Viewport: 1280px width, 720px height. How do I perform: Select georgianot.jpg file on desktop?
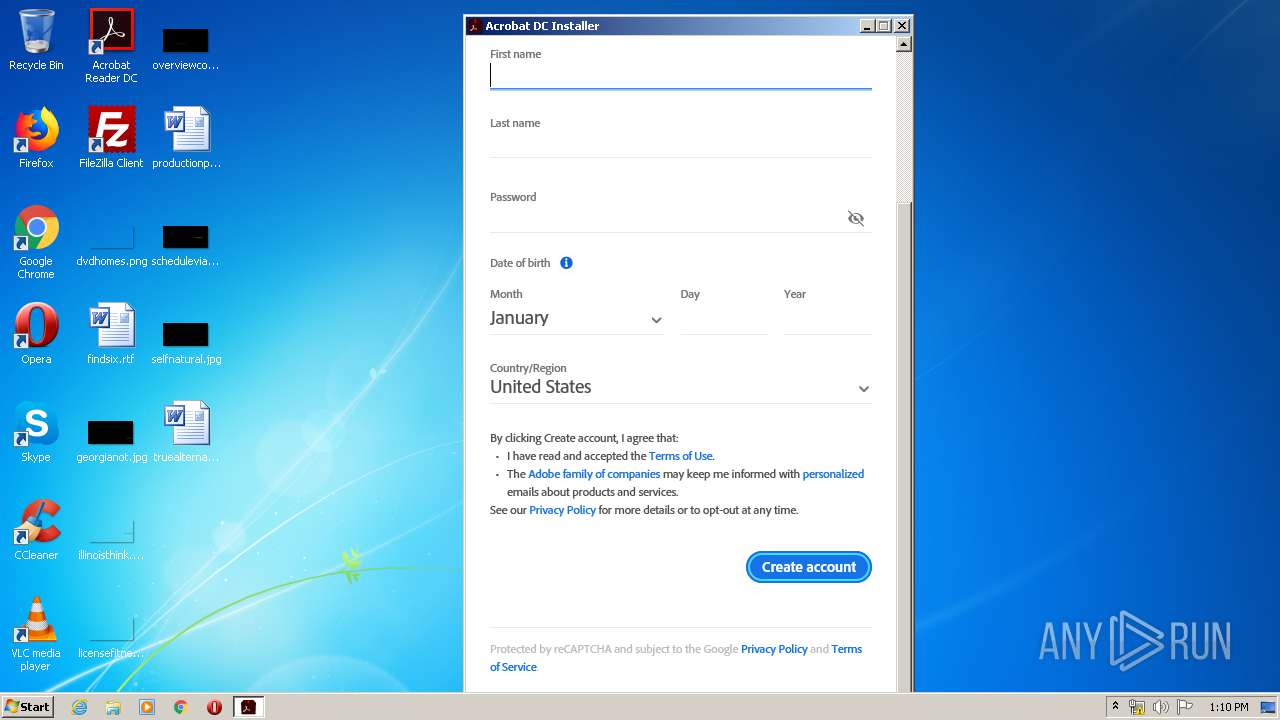point(111,438)
